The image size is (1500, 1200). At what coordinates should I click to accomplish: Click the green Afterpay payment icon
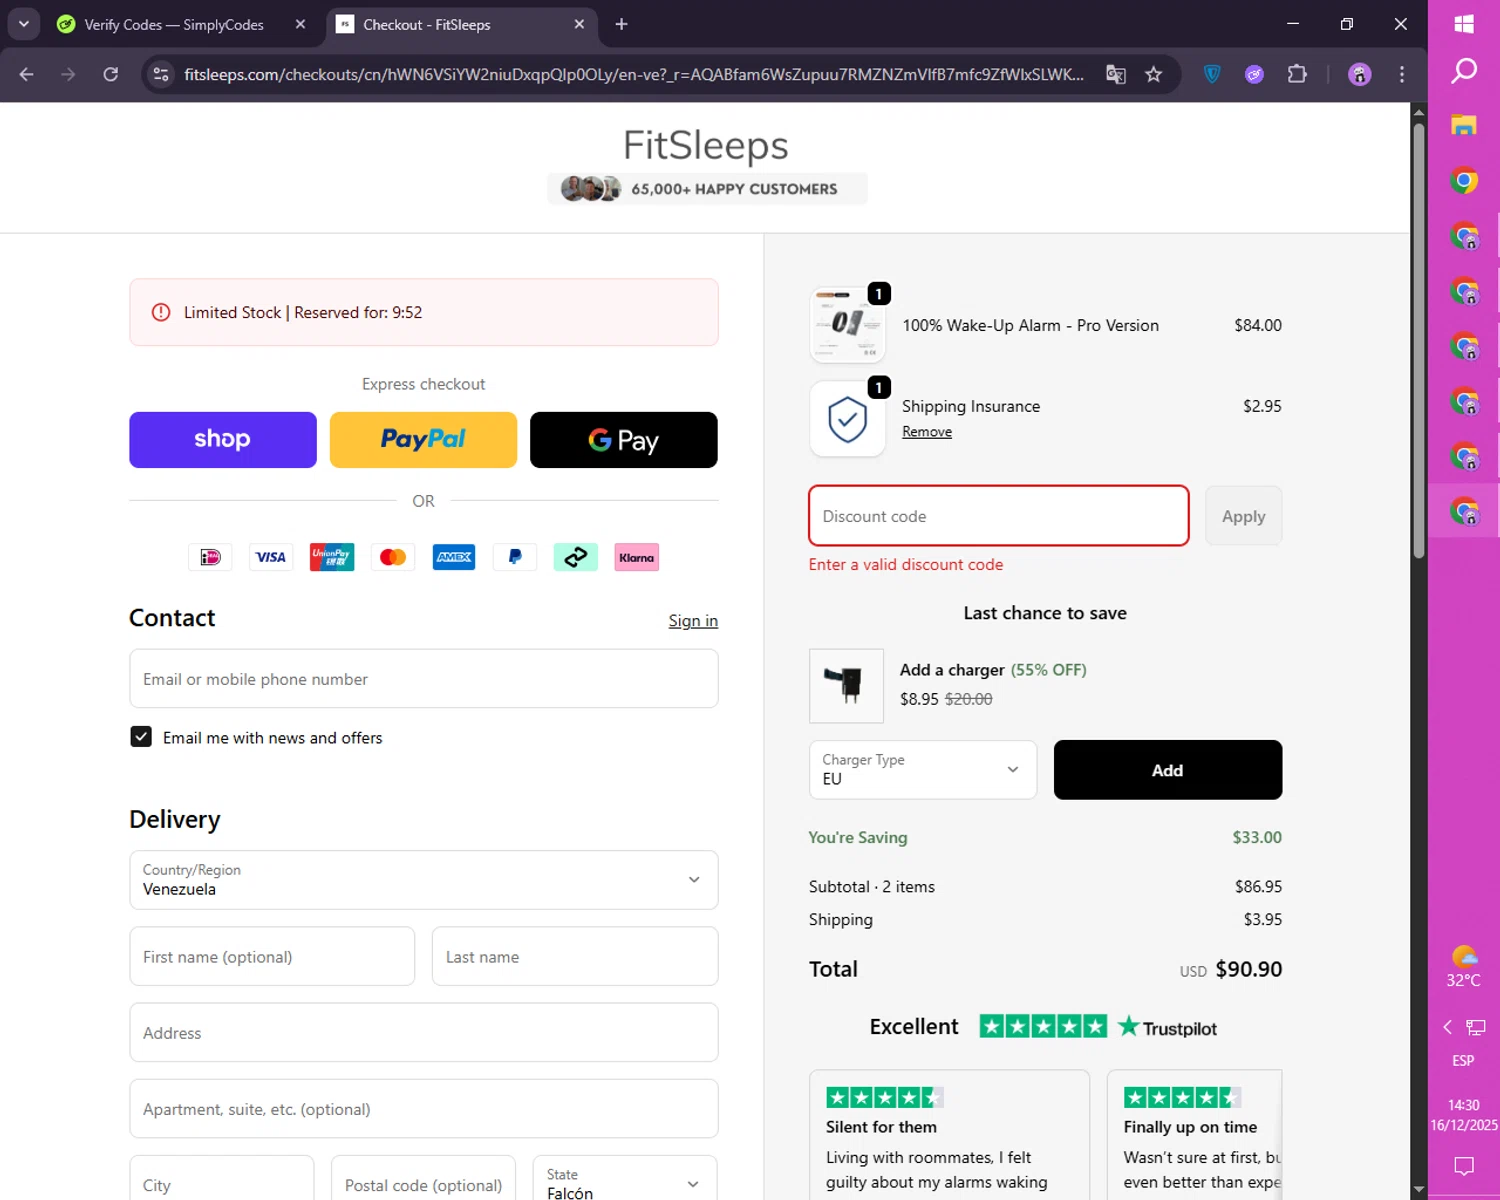576,557
